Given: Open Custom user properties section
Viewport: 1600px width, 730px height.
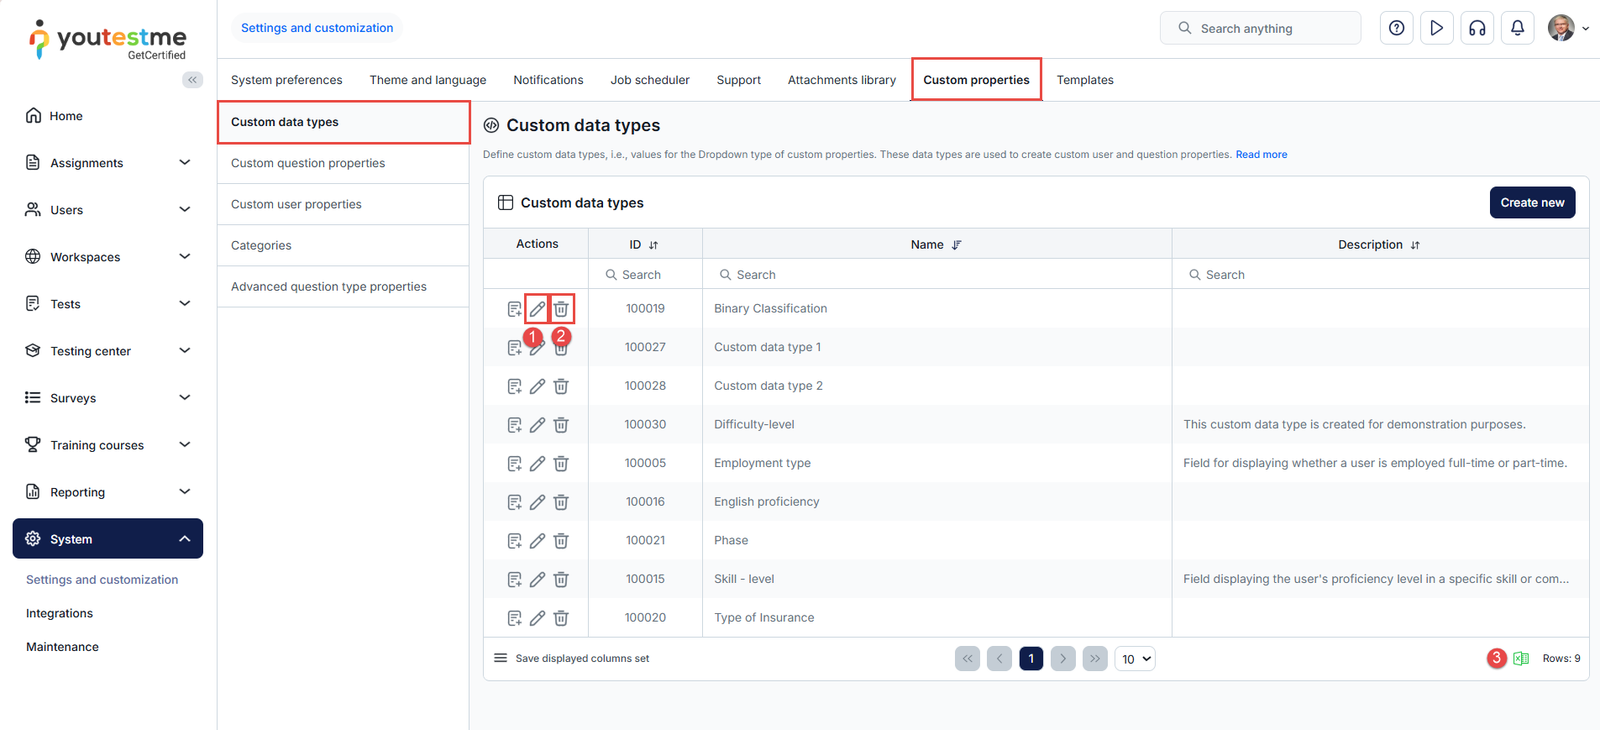Looking at the screenshot, I should click(296, 204).
